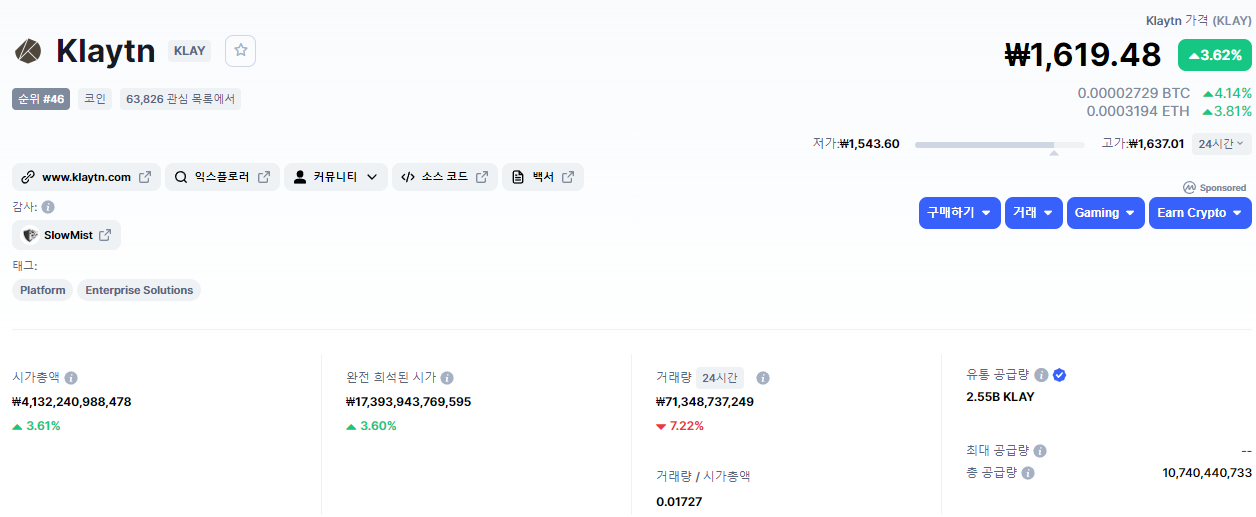This screenshot has height=517, width=1256.
Task: Click the 63,826 관심 목록에서 badge
Action: tap(180, 99)
